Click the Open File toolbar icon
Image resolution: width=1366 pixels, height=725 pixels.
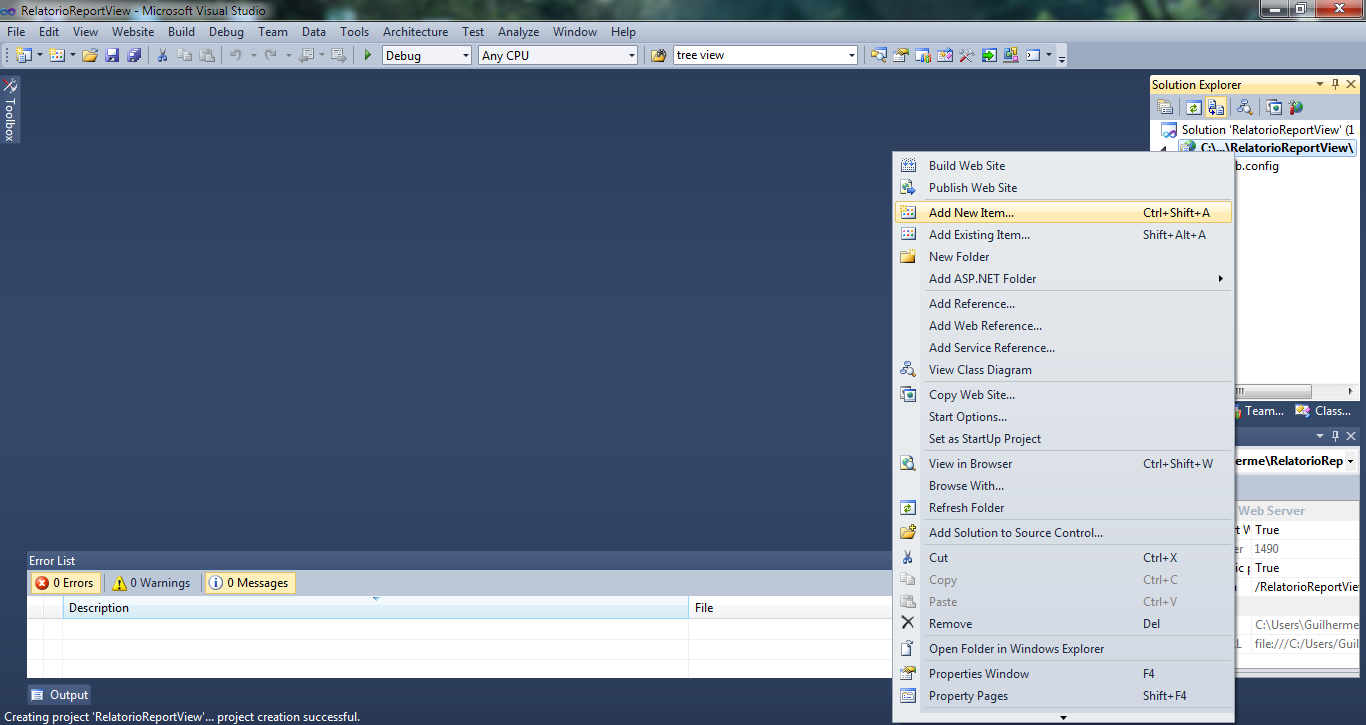tap(90, 55)
